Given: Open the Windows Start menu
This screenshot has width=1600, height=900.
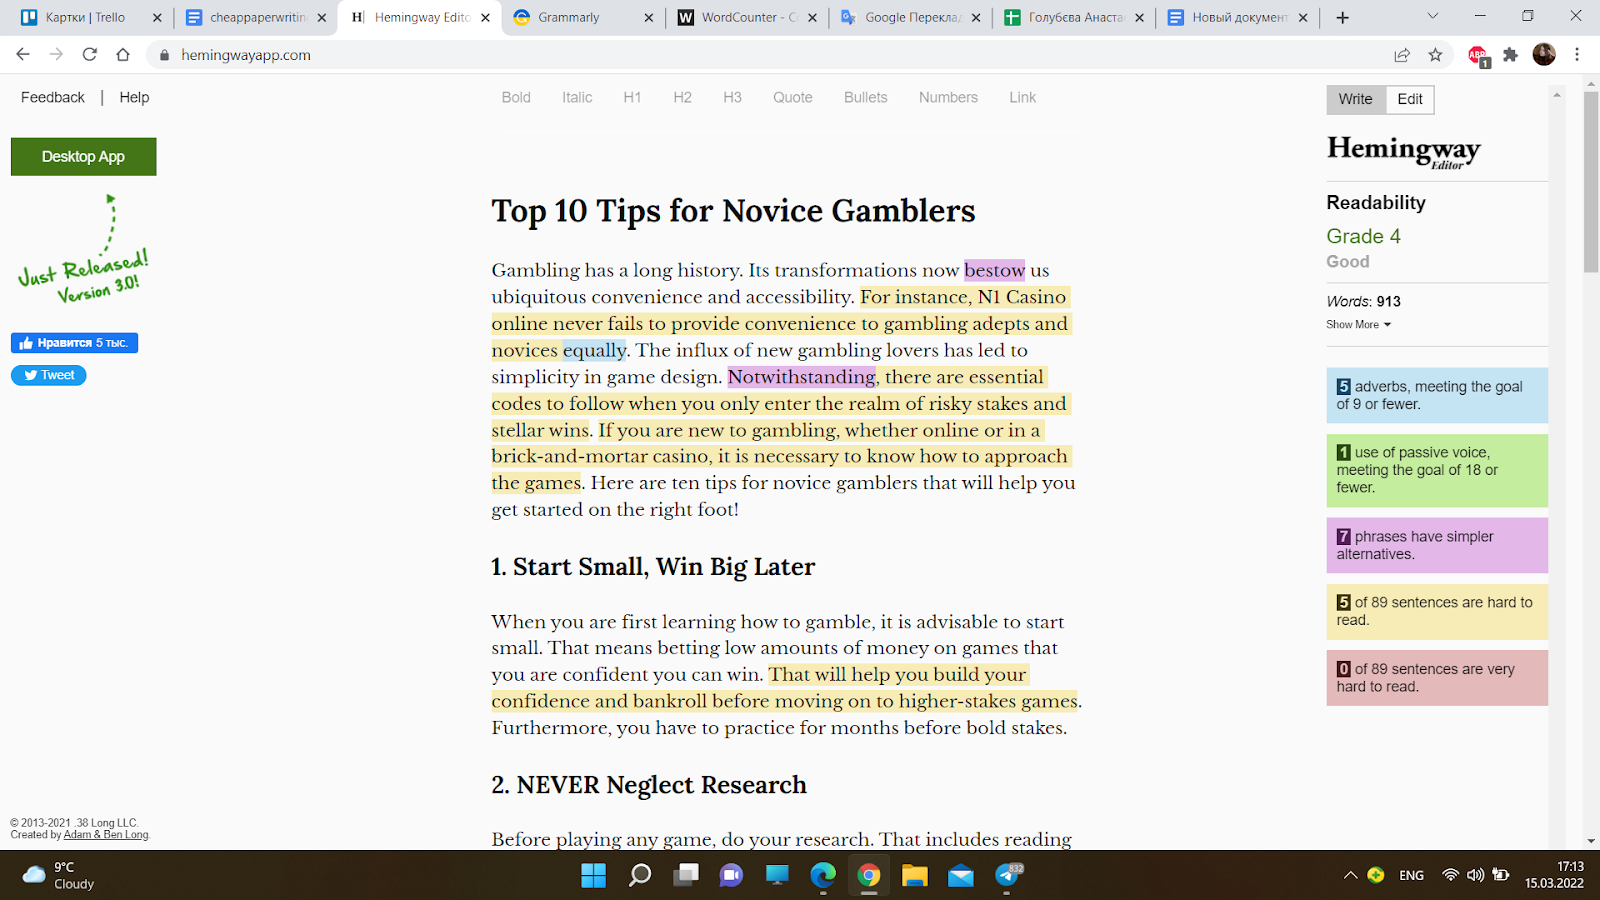Looking at the screenshot, I should coord(594,876).
